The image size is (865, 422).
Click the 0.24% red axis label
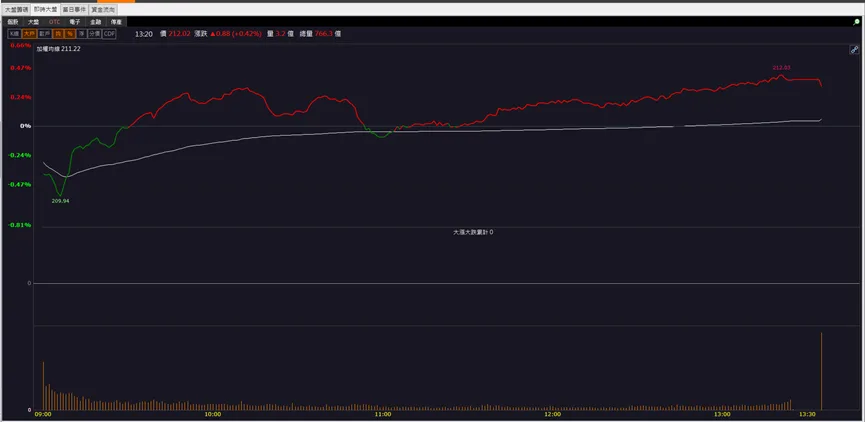coord(21,97)
